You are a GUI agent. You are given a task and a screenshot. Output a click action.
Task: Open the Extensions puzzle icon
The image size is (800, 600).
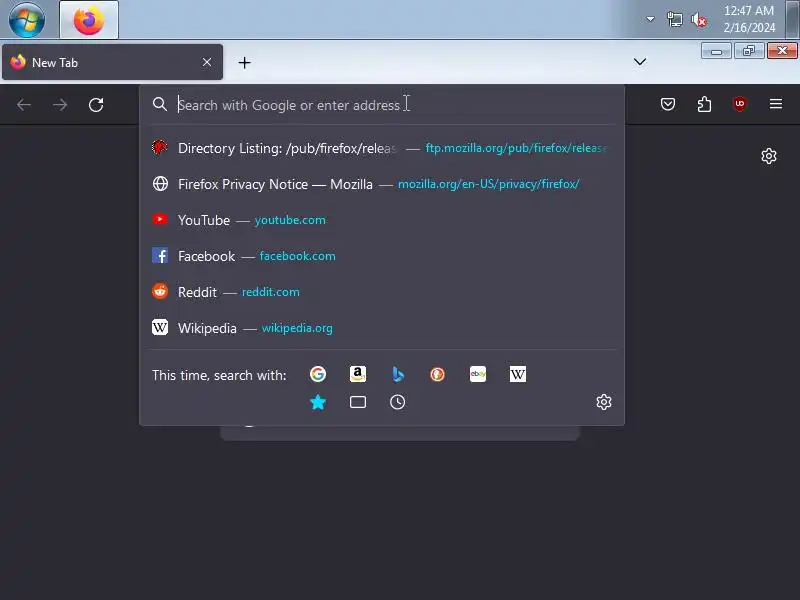coord(704,105)
